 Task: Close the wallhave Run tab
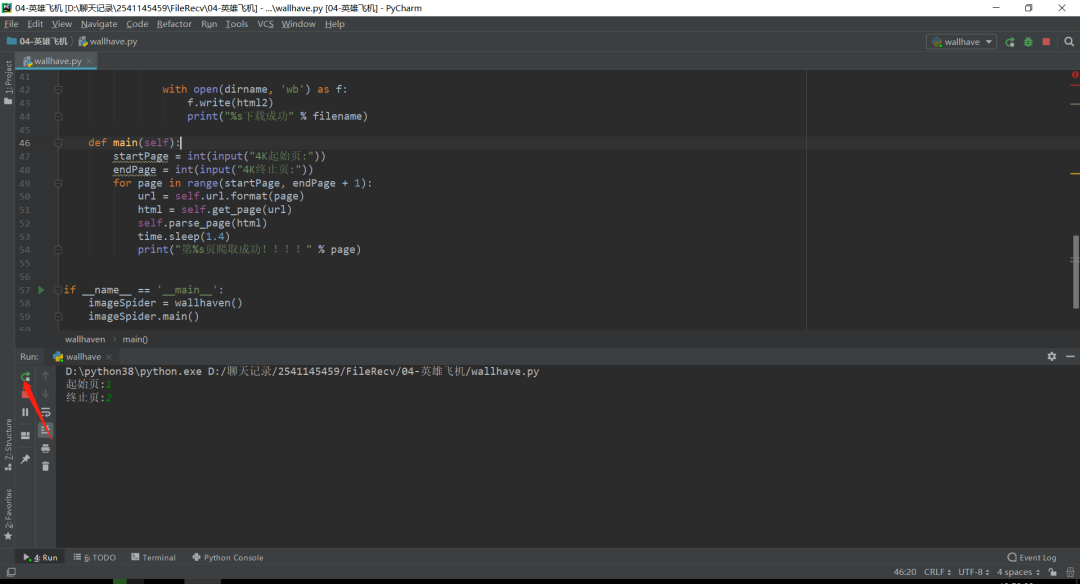(109, 357)
